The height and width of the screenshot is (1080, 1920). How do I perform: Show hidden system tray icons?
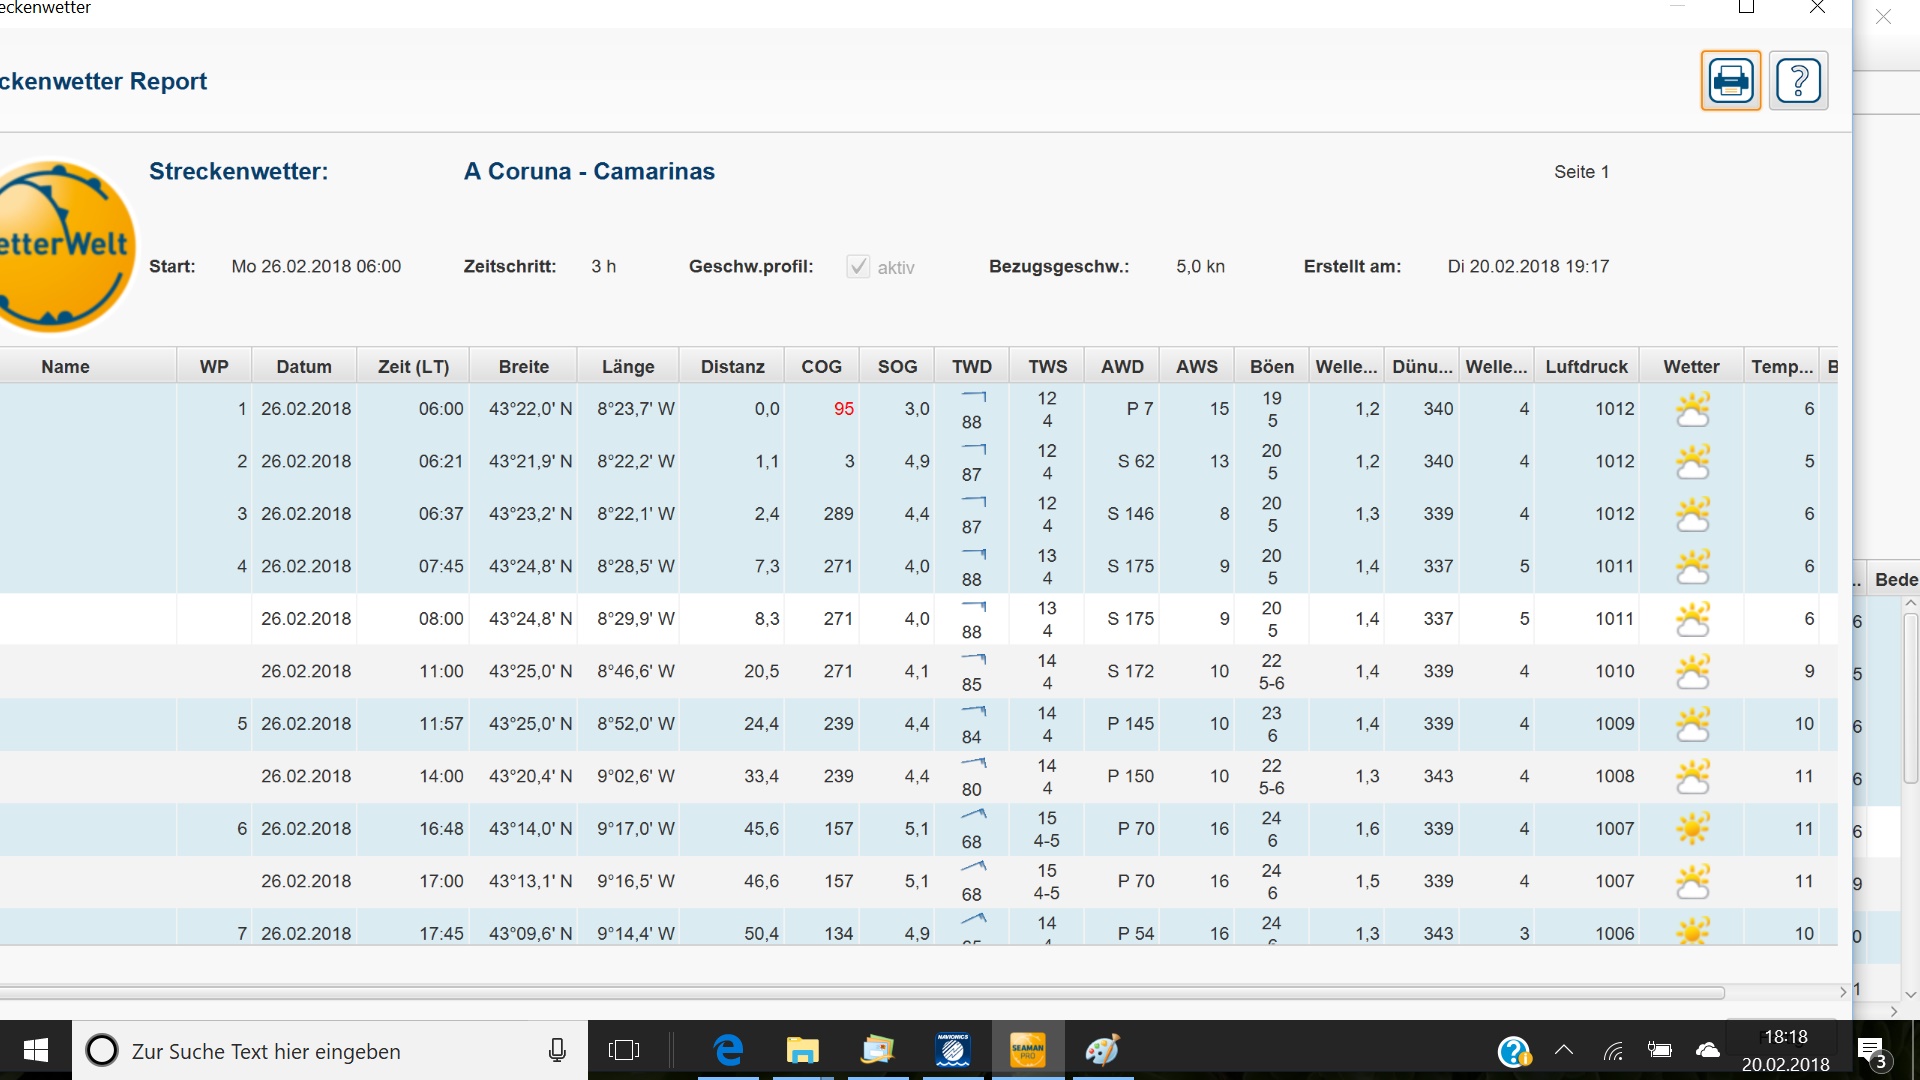1564,1050
